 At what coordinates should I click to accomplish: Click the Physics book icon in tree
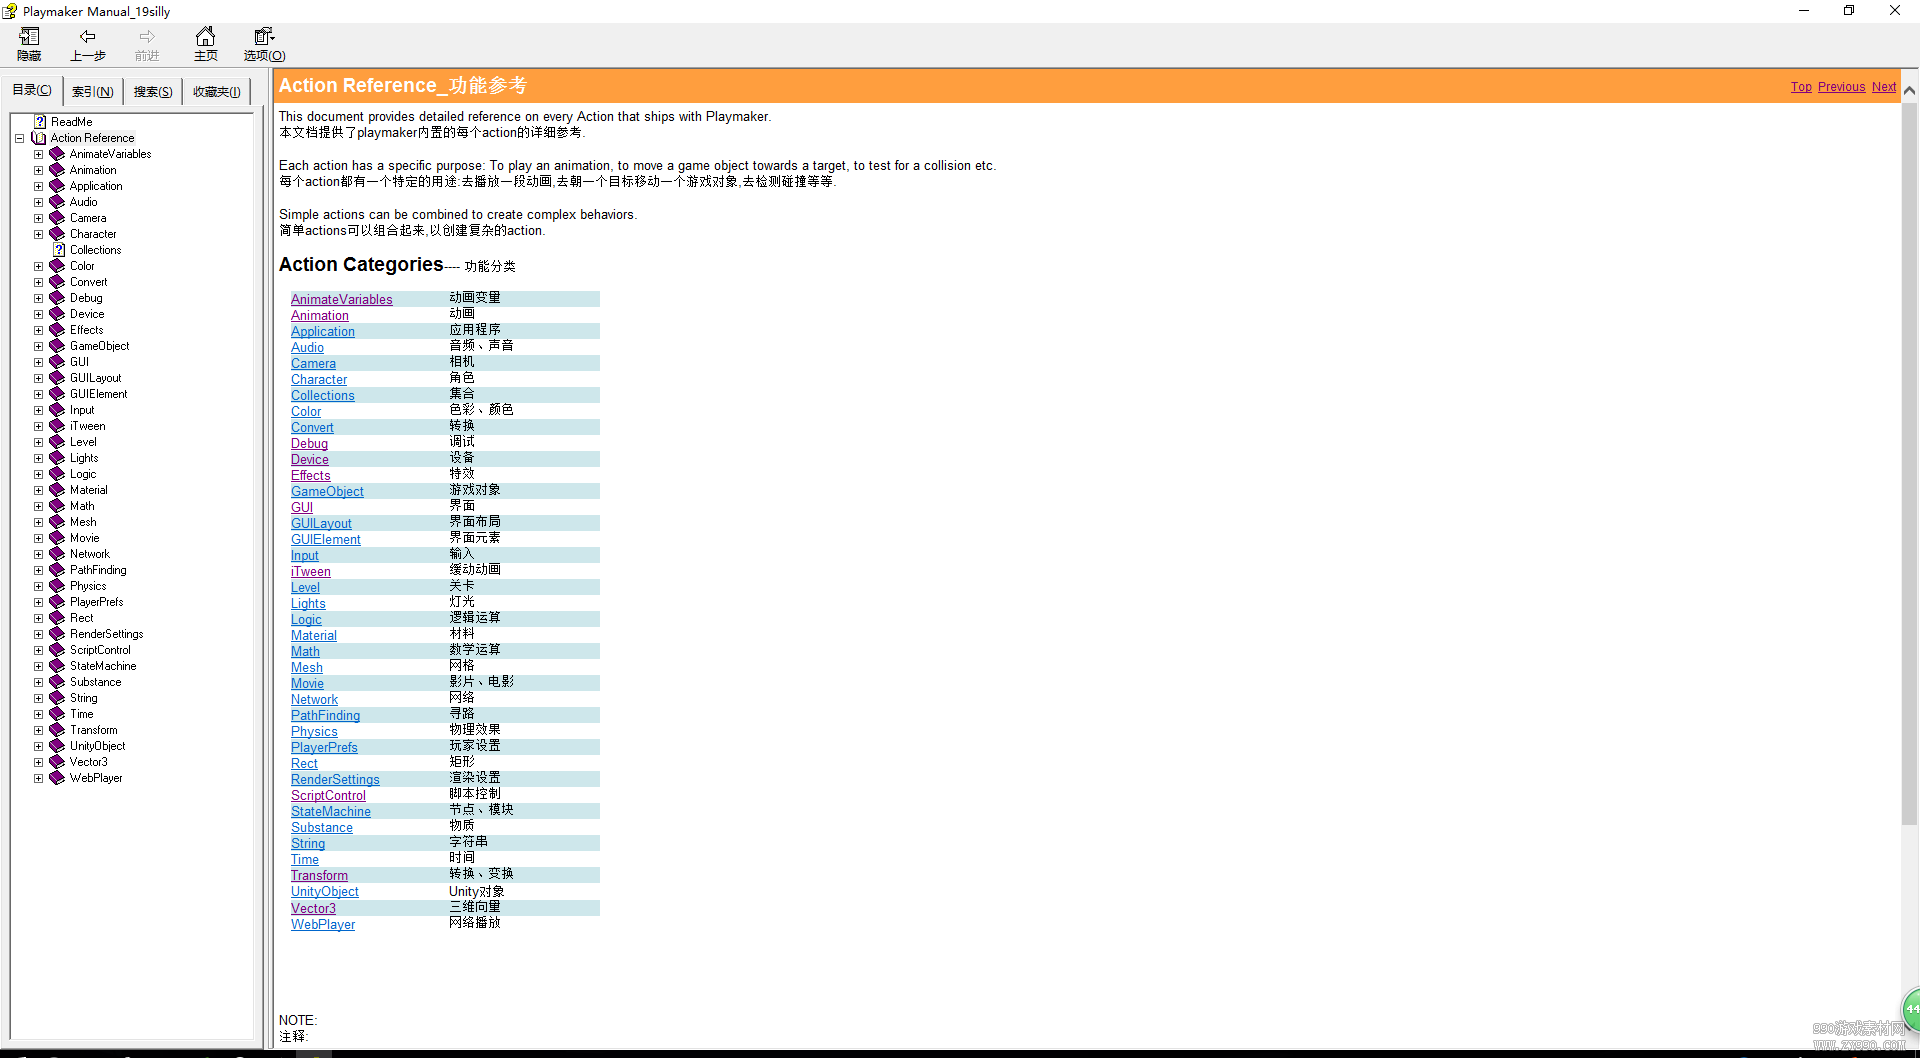(57, 586)
